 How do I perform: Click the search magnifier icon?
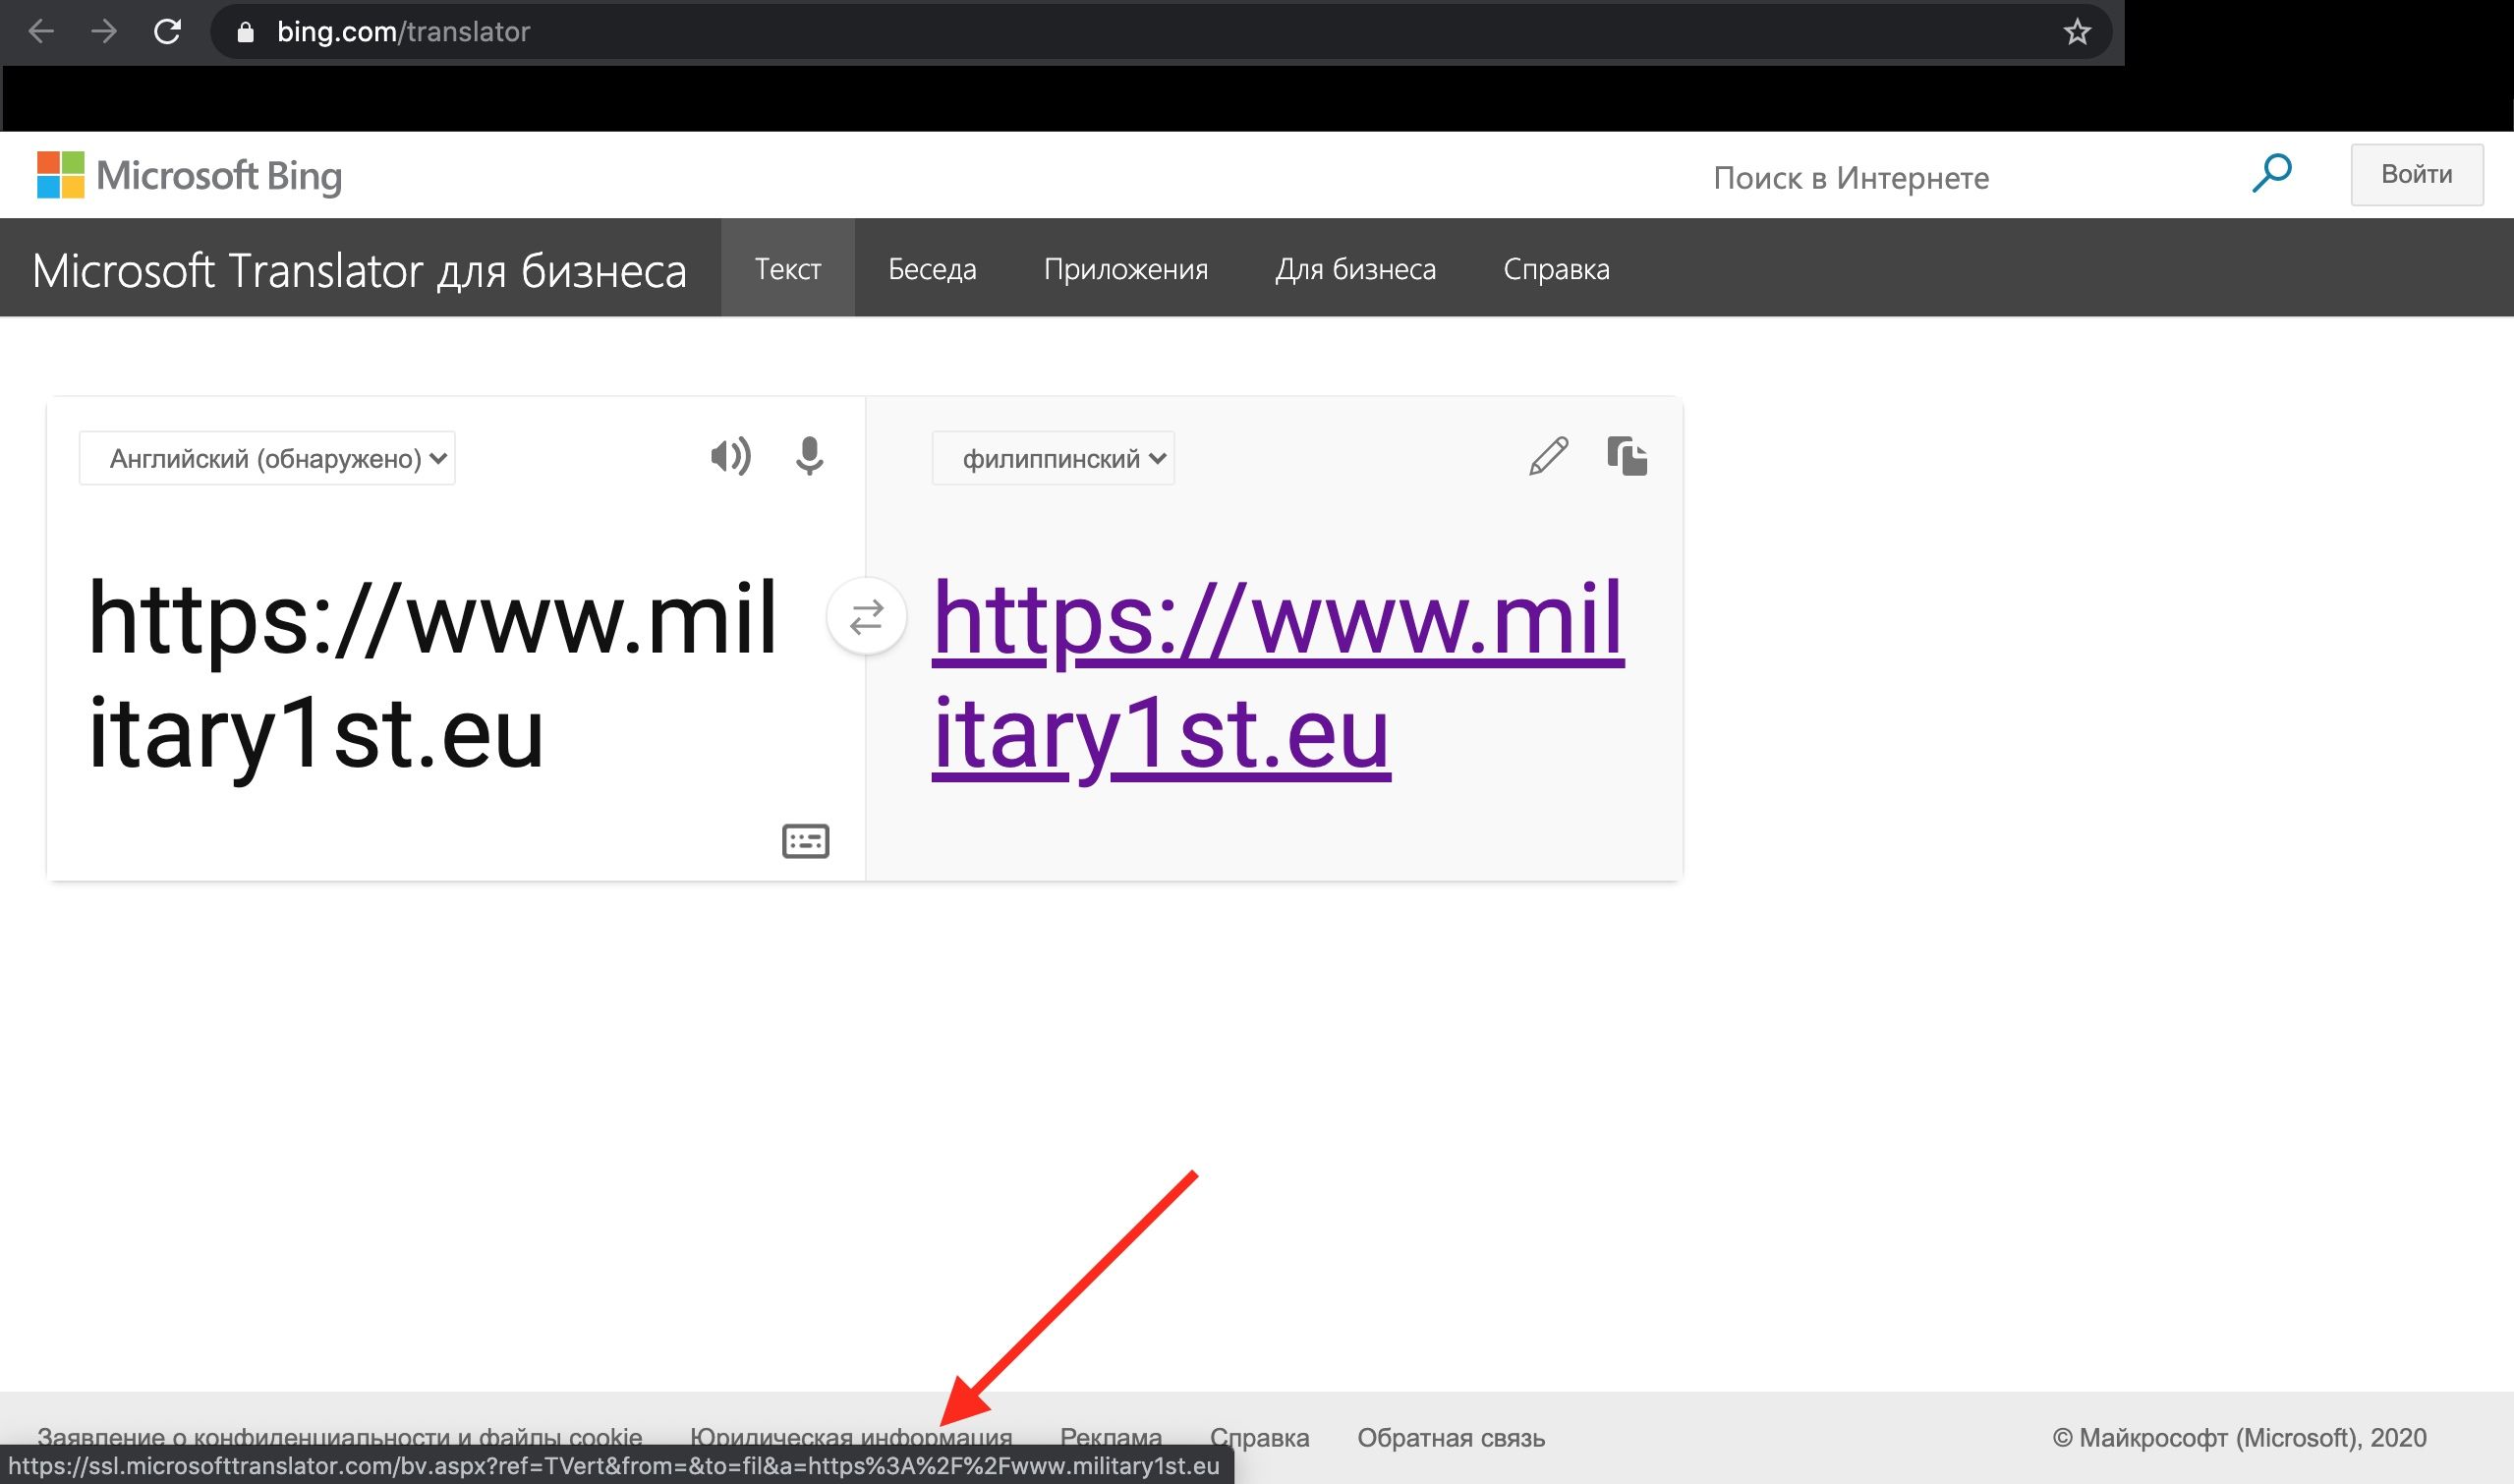(2271, 174)
